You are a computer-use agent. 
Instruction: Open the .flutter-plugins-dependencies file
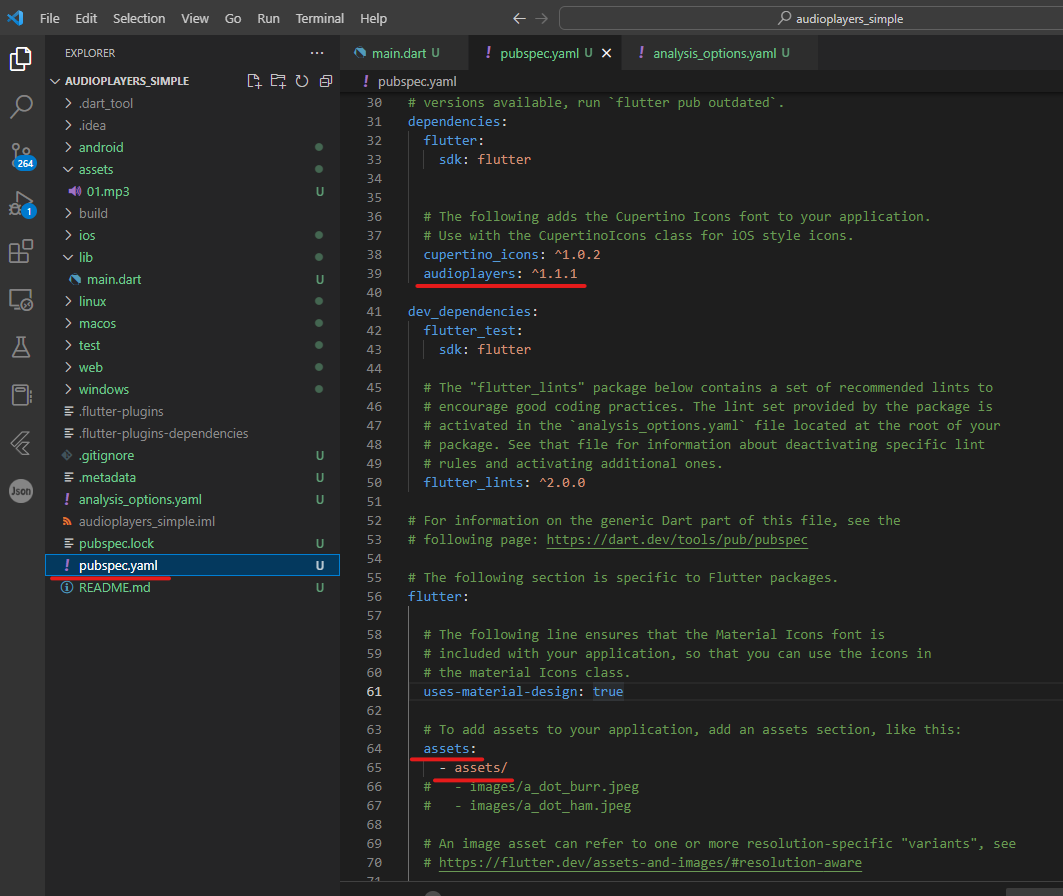point(193,434)
